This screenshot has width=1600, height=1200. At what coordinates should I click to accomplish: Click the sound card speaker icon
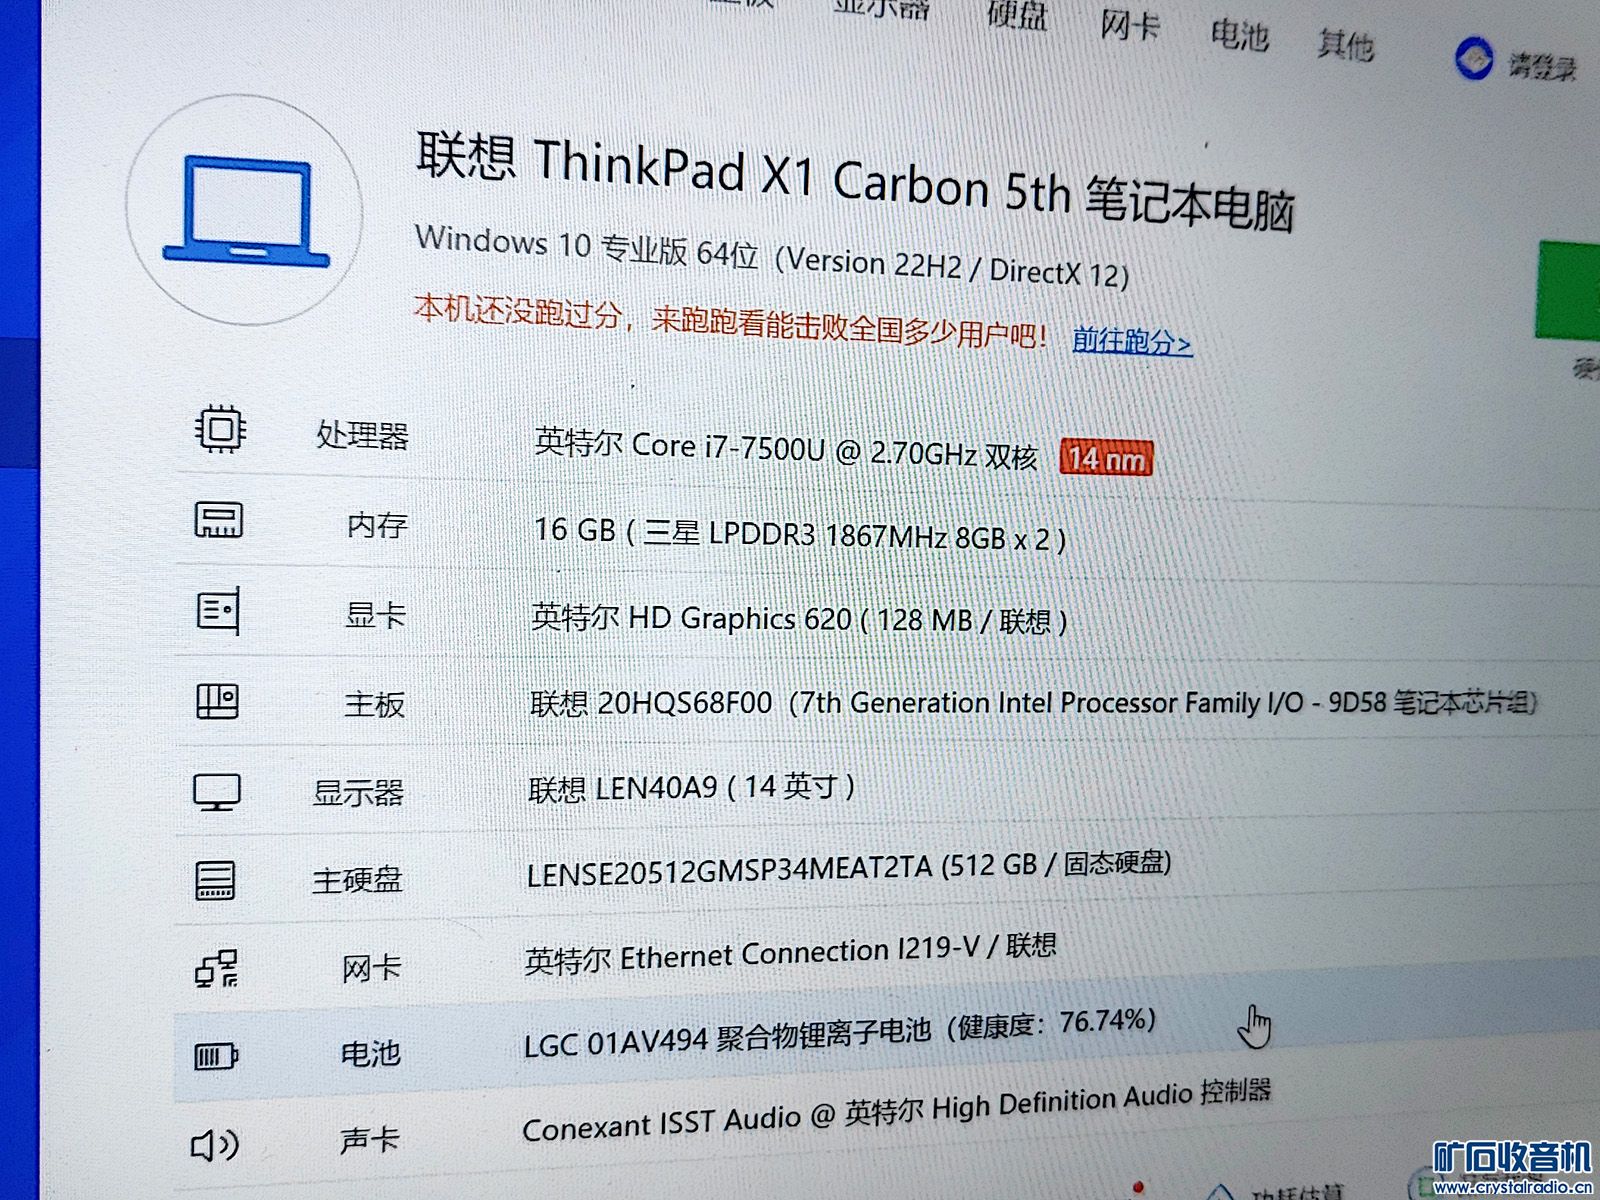coord(214,1144)
